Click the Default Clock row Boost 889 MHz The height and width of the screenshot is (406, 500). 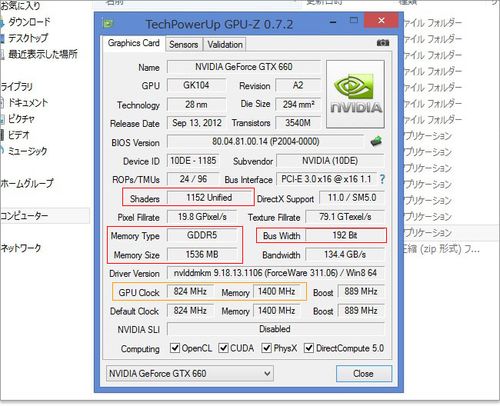pos(361,311)
